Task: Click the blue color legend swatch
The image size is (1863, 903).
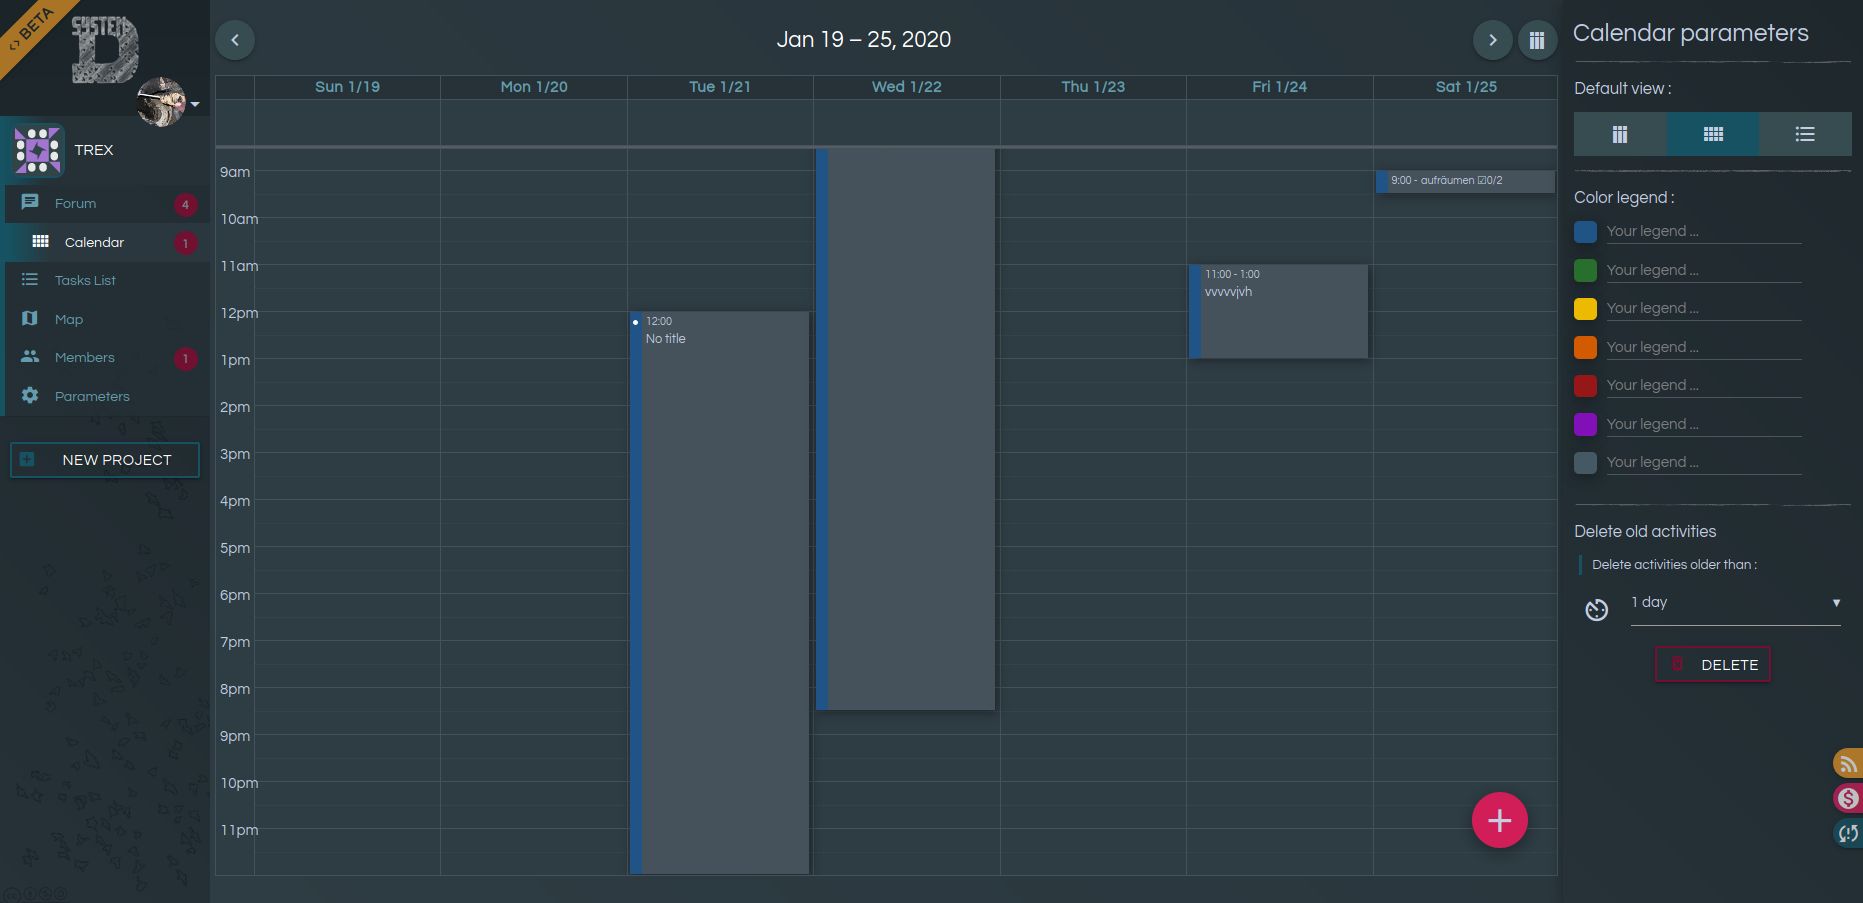Action: coord(1585,231)
